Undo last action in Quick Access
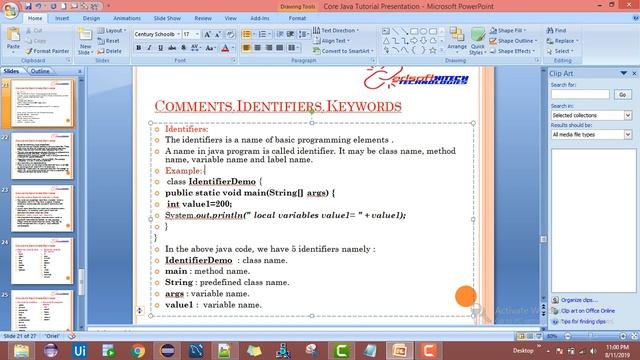640x360 pixels. point(38,6)
